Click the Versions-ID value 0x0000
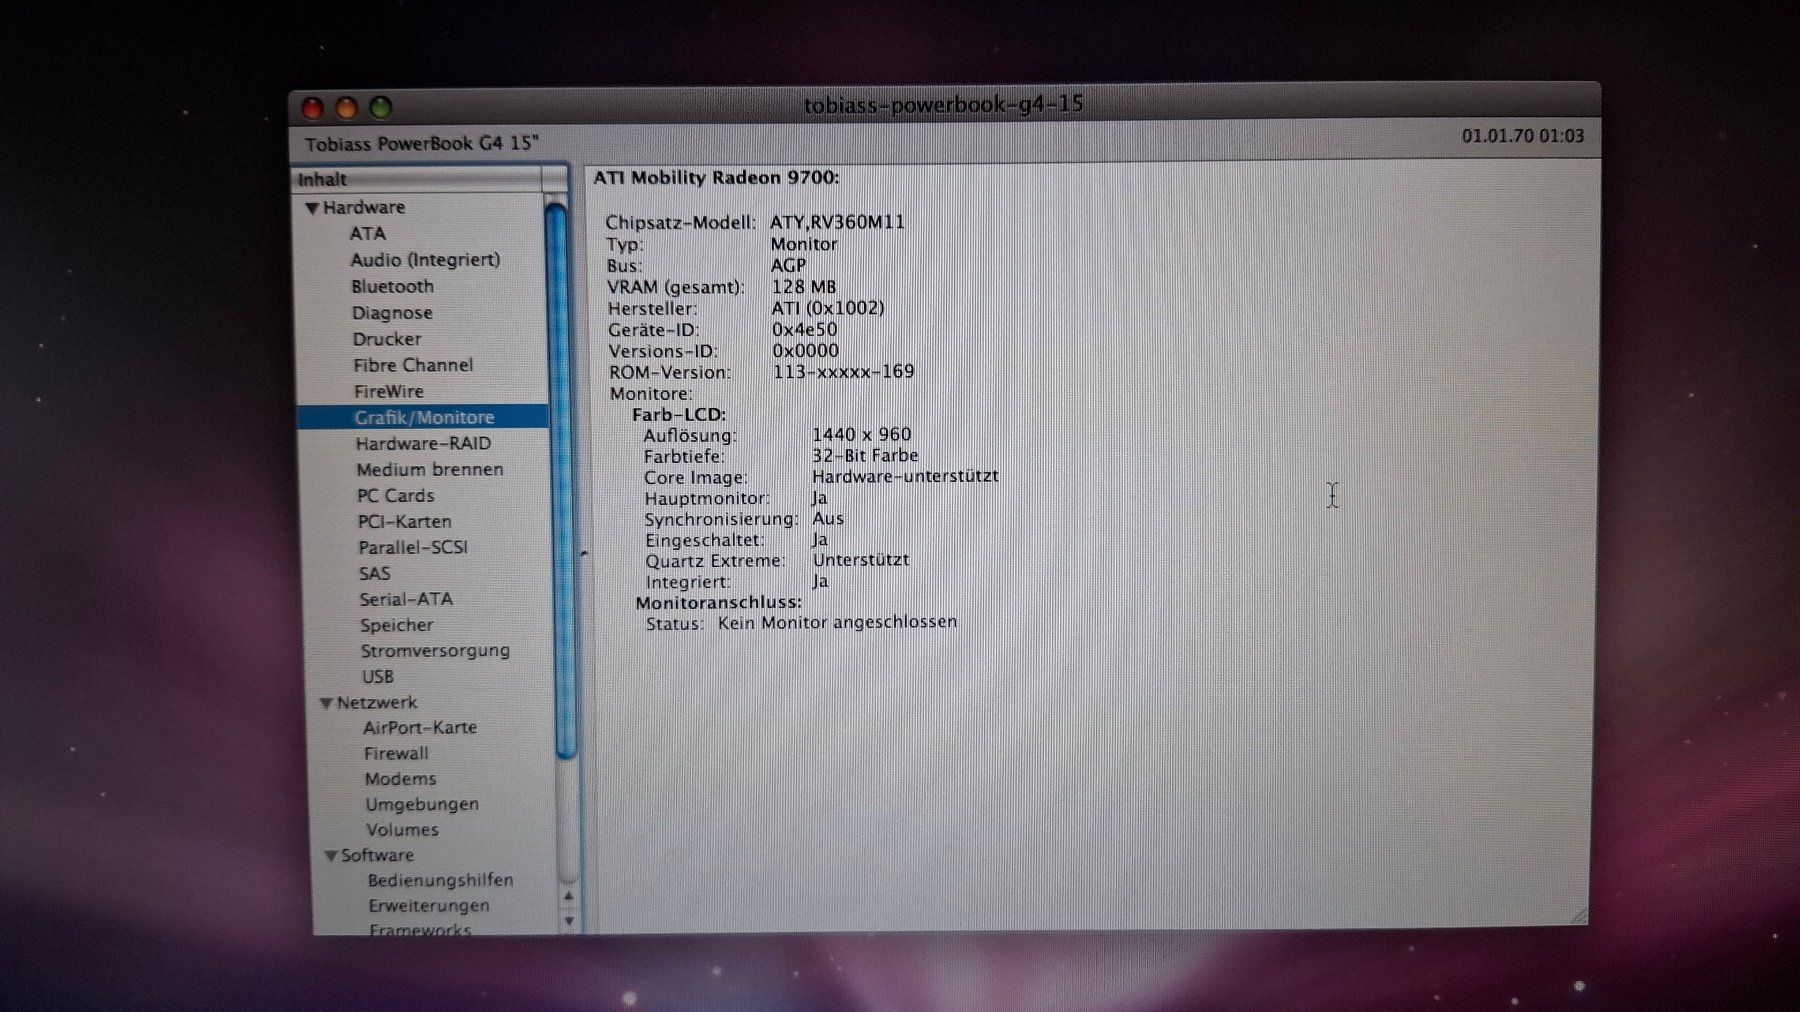 (x=805, y=351)
